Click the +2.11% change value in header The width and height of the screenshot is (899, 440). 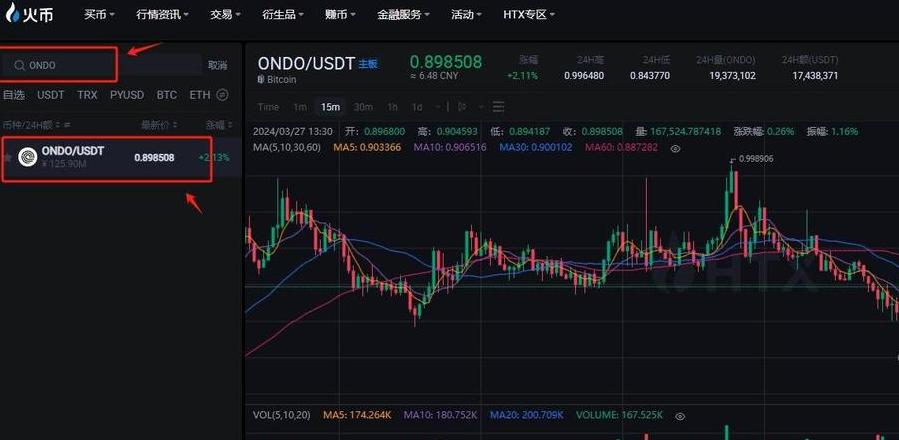522,76
